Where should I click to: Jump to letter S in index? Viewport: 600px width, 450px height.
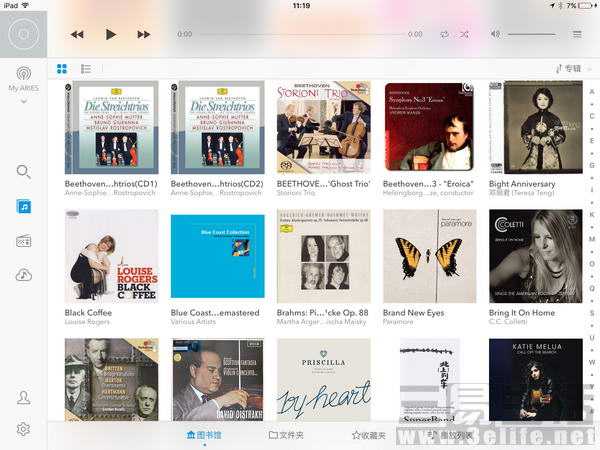[592, 313]
